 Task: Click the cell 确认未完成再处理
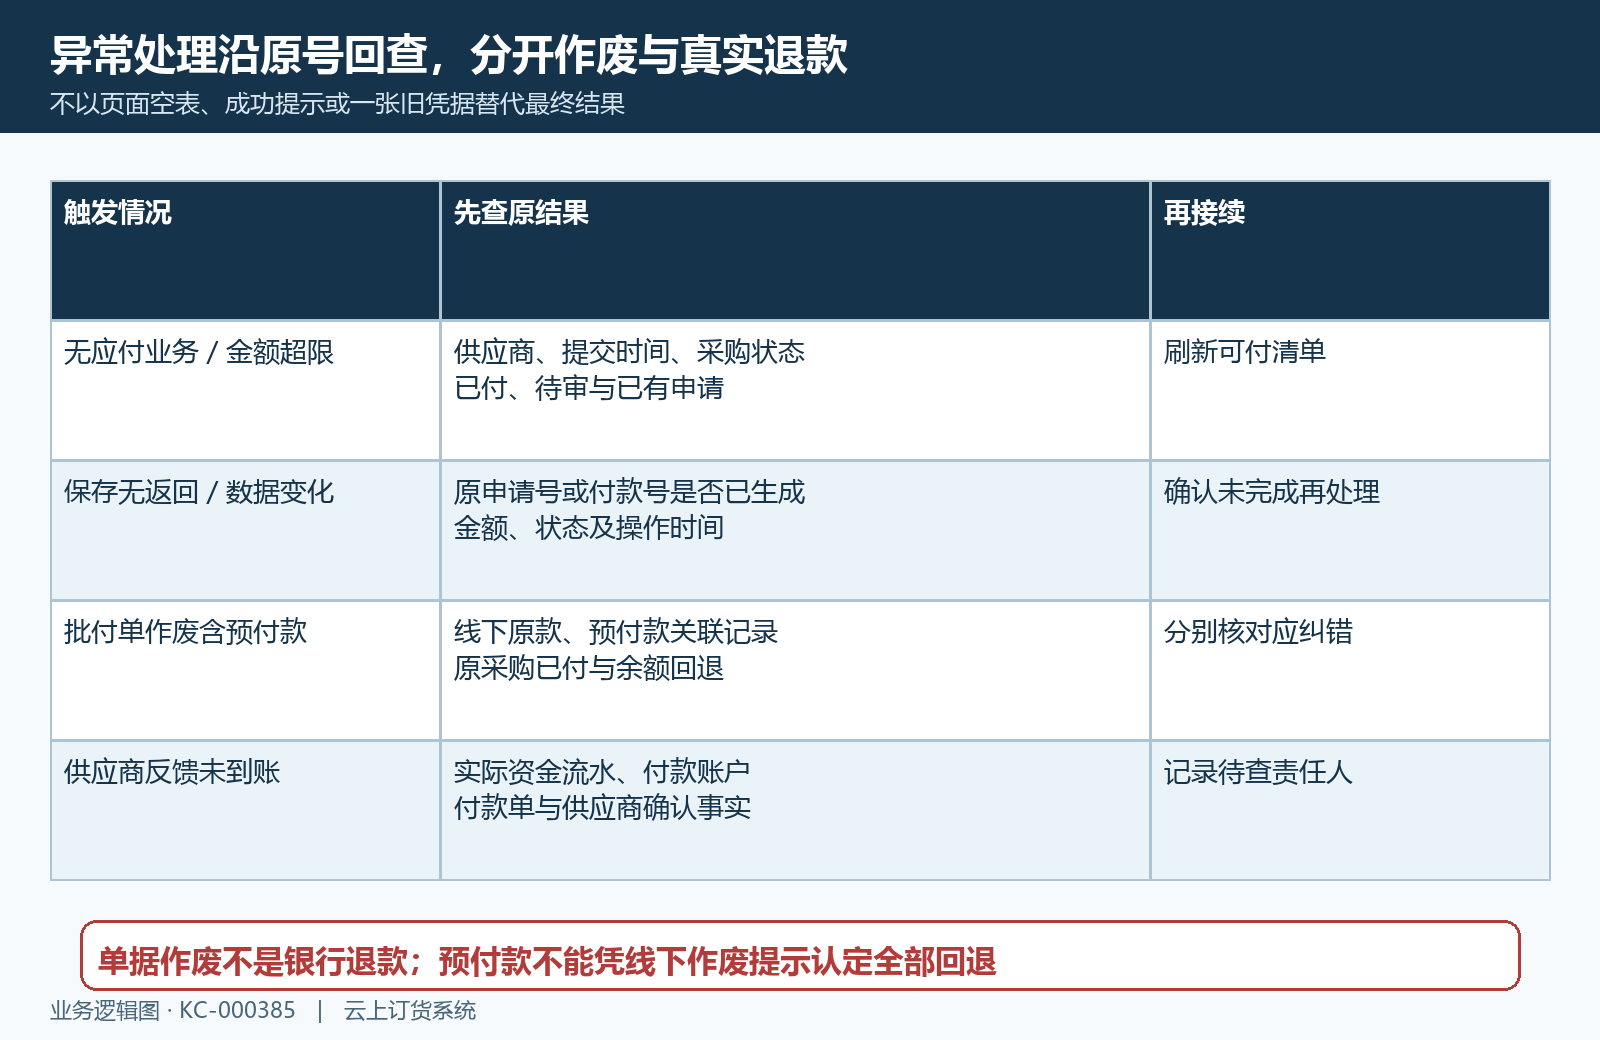(x=1350, y=530)
